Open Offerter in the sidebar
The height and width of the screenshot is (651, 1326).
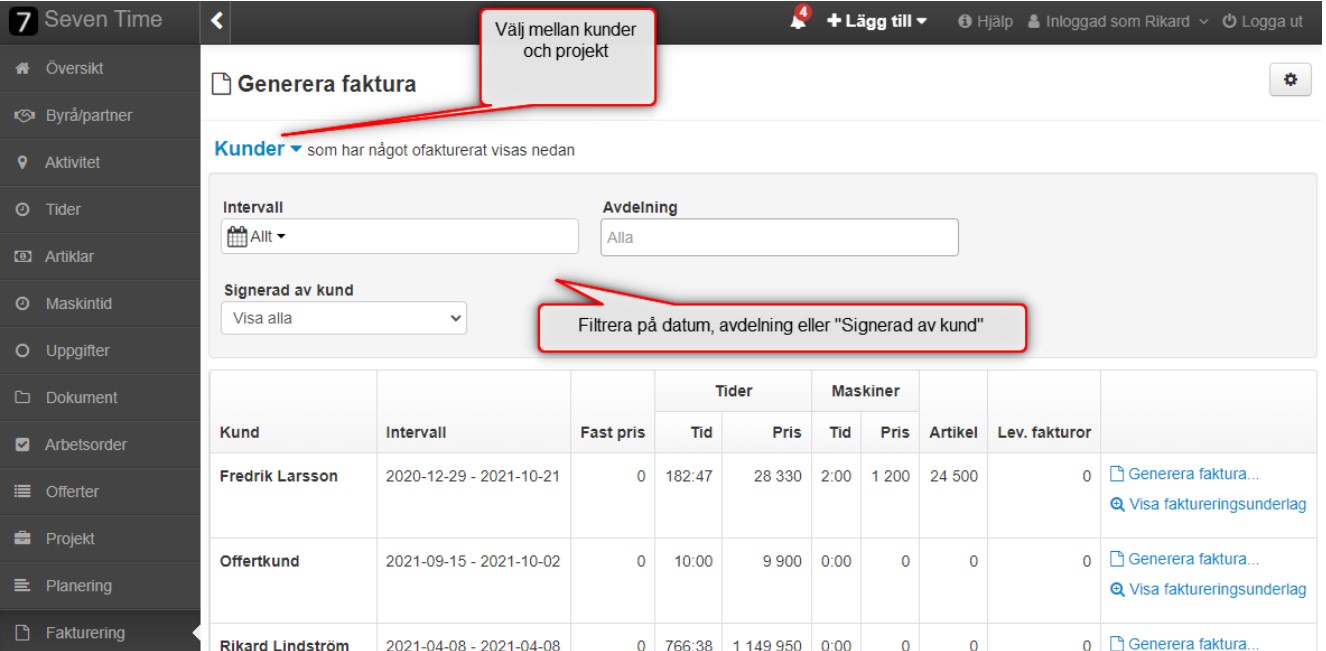[x=72, y=492]
